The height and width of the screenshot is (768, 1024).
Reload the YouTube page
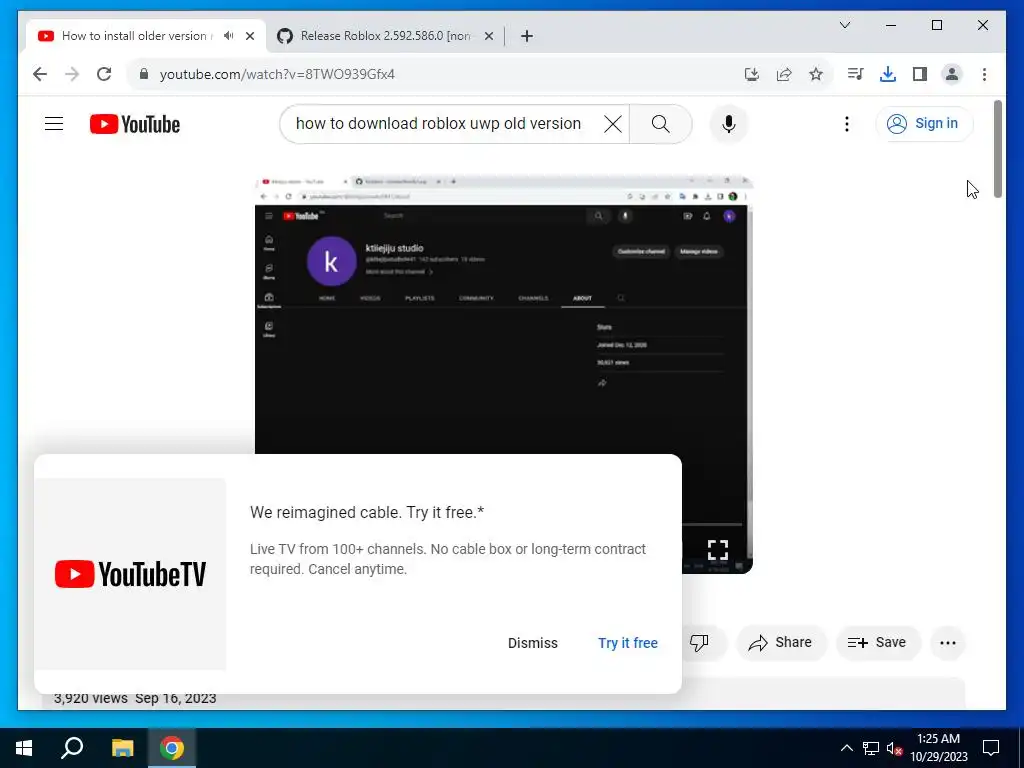(104, 74)
